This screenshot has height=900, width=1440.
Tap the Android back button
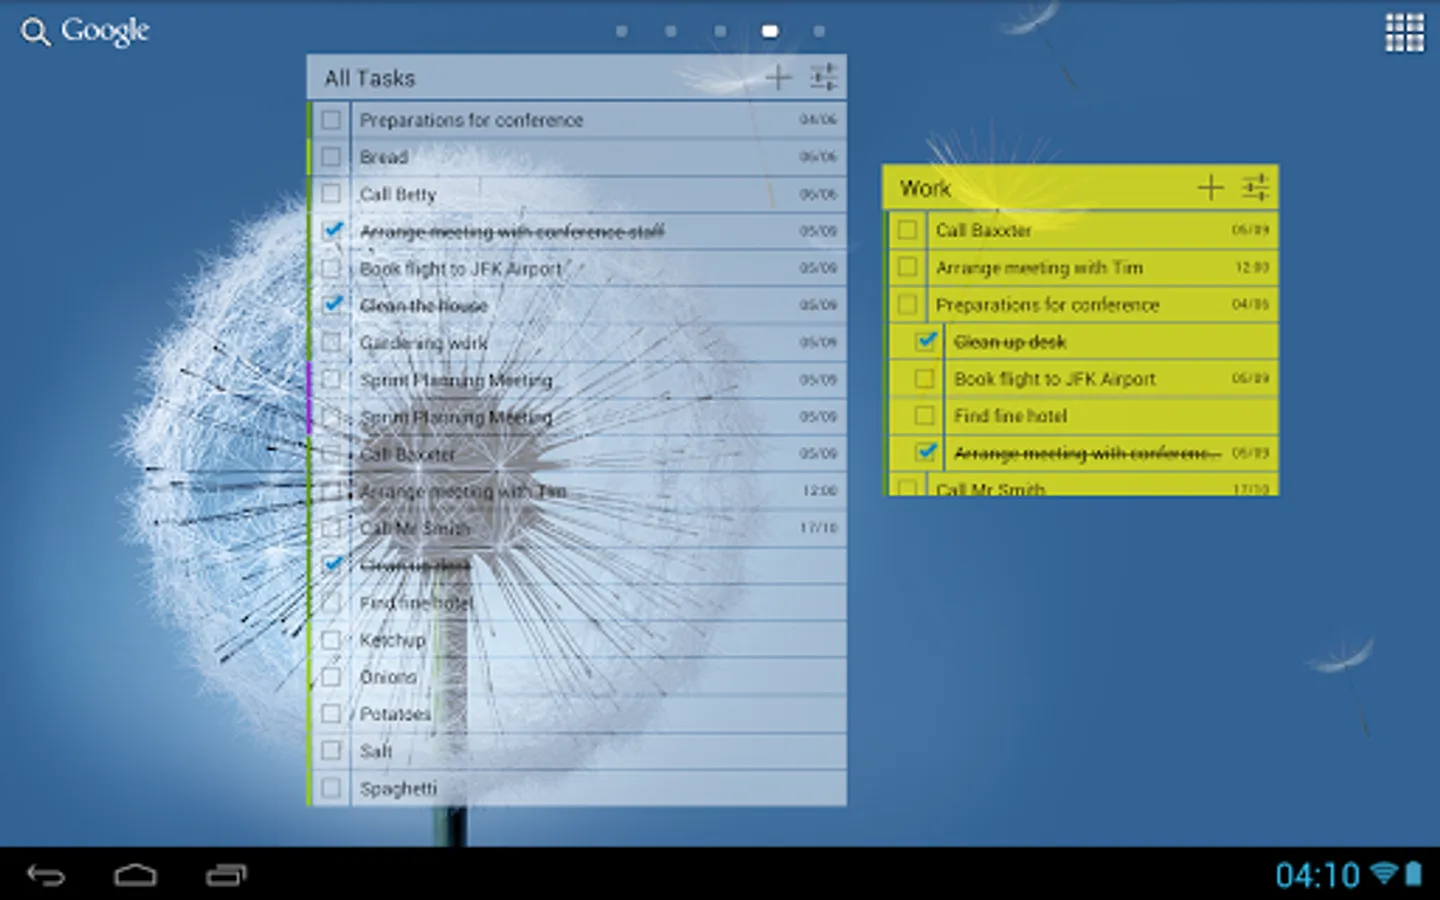tap(46, 875)
